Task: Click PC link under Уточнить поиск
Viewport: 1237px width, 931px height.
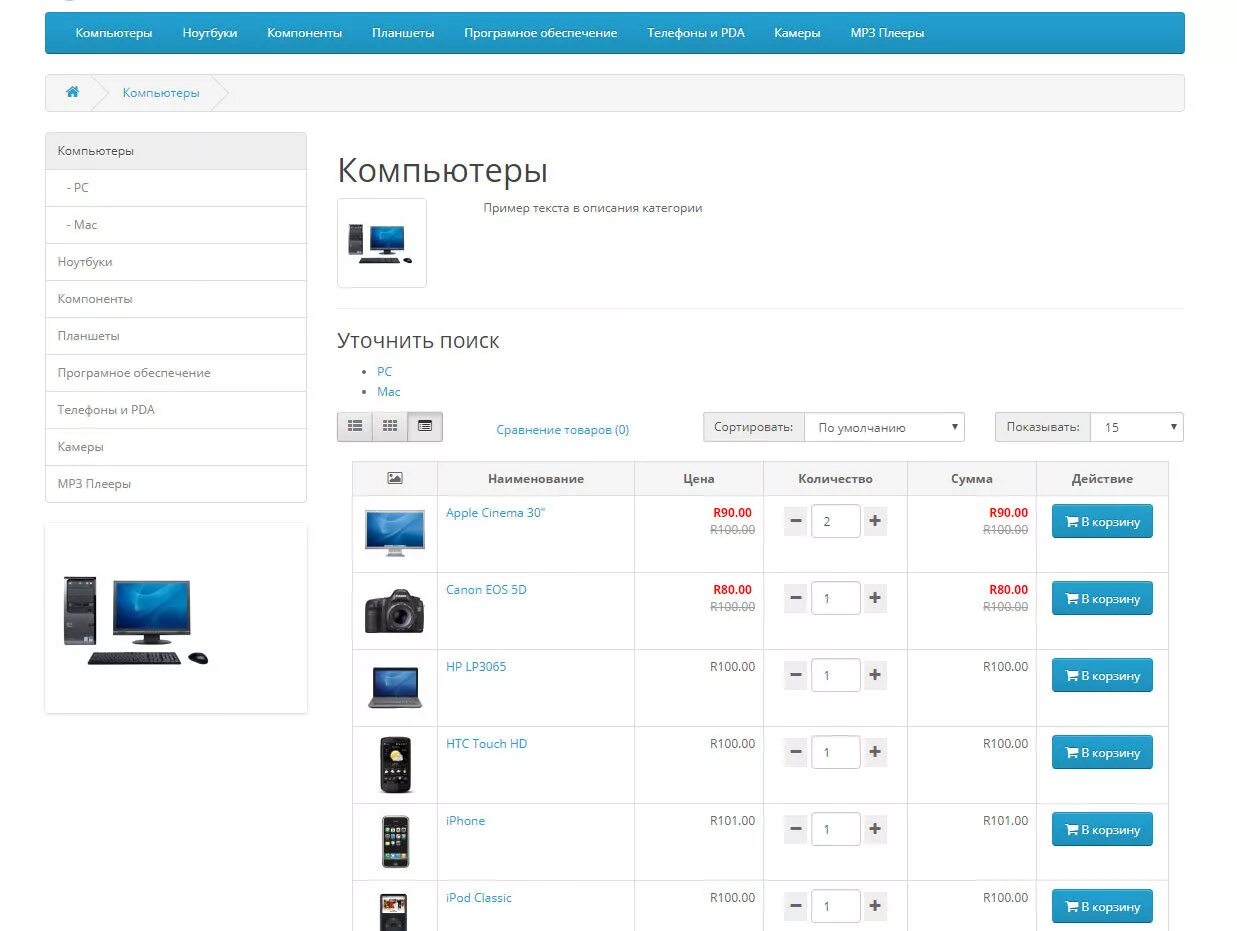Action: click(385, 371)
